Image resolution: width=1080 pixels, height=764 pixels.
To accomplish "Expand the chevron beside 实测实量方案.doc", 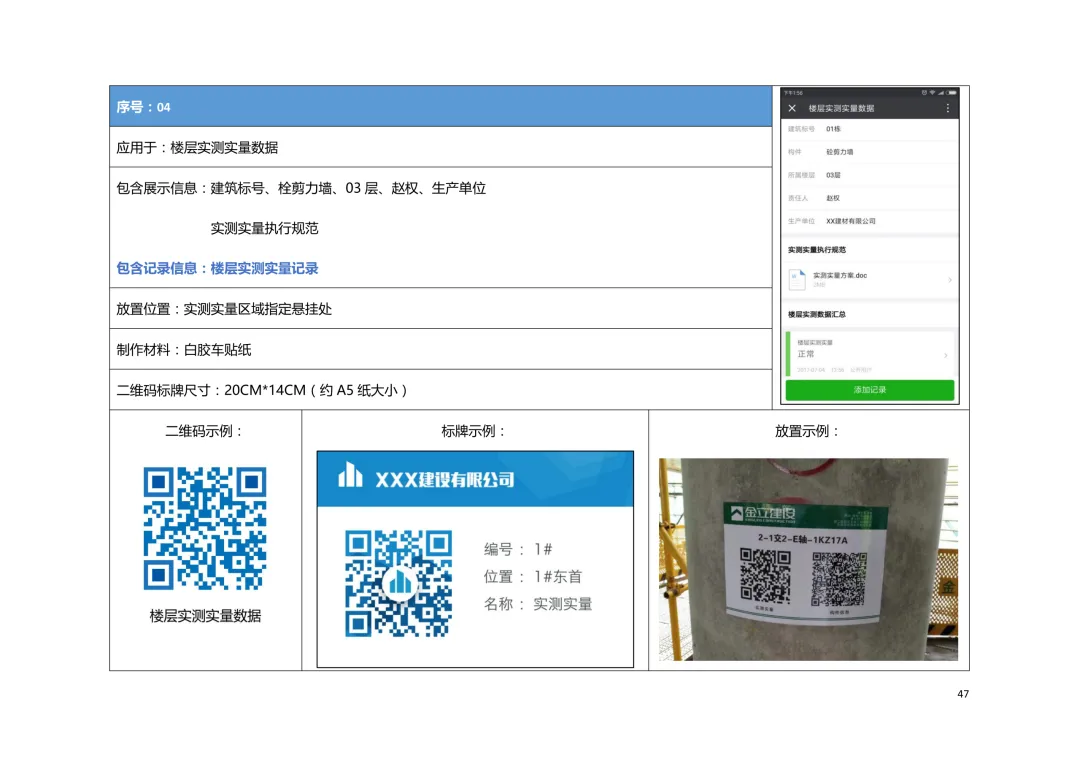I will click(x=950, y=280).
